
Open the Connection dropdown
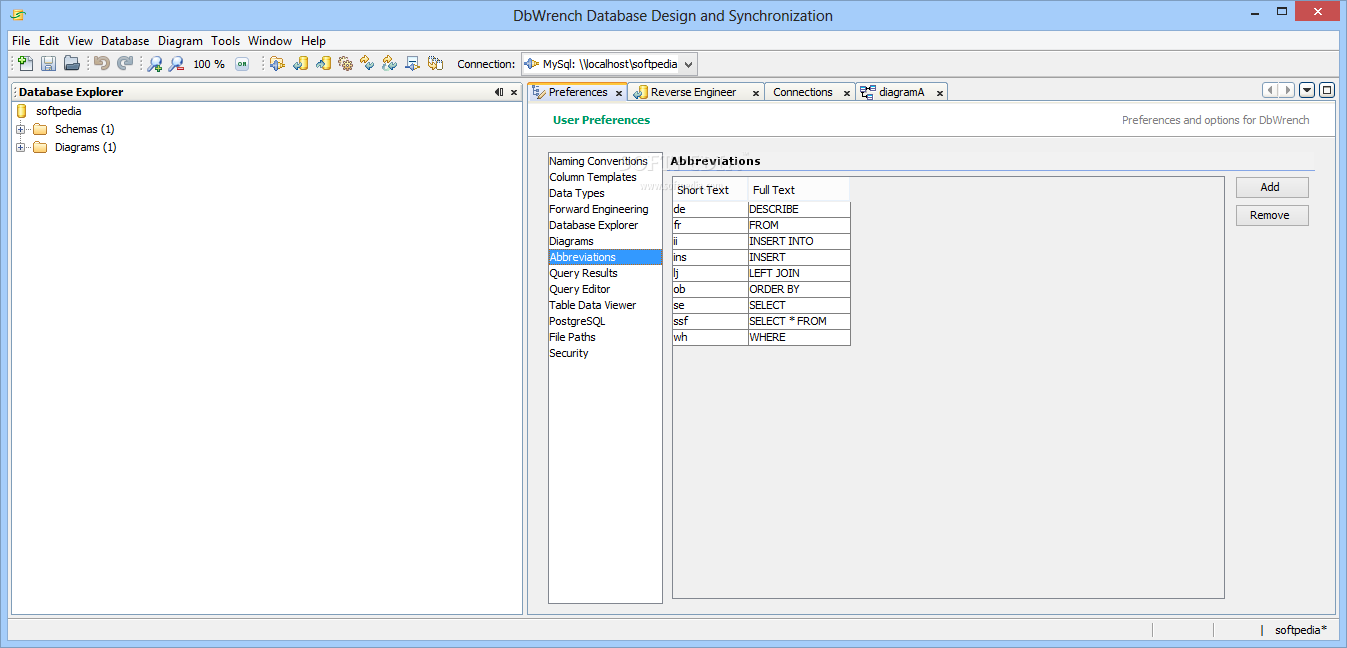(688, 64)
